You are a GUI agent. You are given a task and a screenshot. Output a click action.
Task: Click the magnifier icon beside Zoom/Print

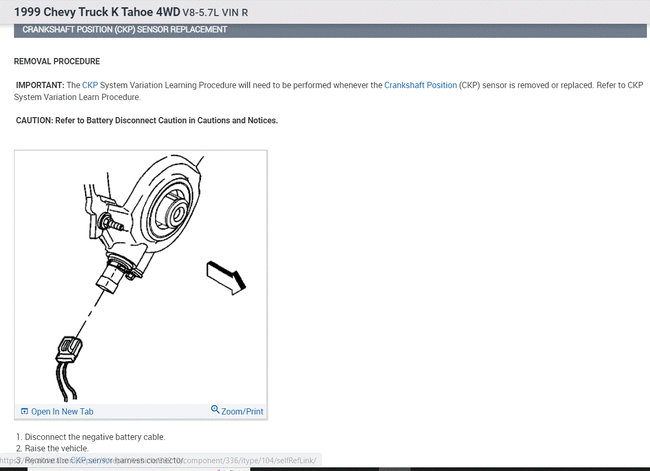pos(215,410)
